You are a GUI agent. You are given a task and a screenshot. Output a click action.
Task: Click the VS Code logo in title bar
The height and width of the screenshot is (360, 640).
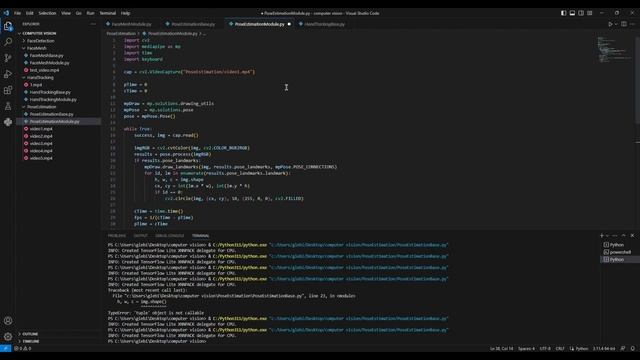click(6, 13)
